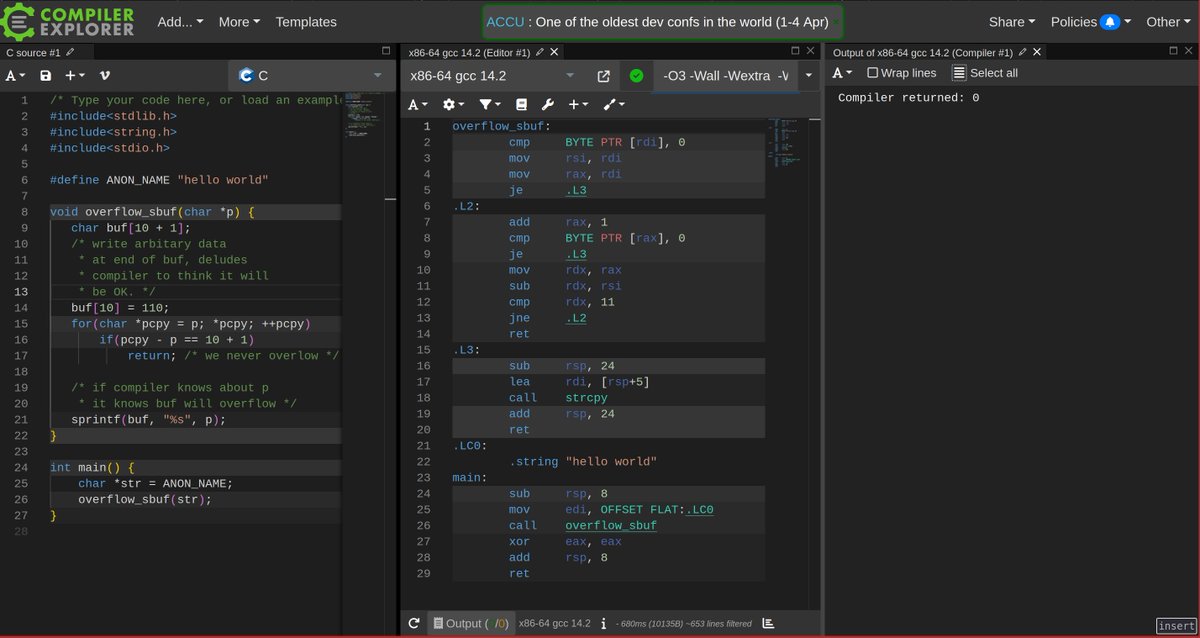Expand the compiler options dropdown arrow
This screenshot has height=638, width=1200.
(x=809, y=76)
